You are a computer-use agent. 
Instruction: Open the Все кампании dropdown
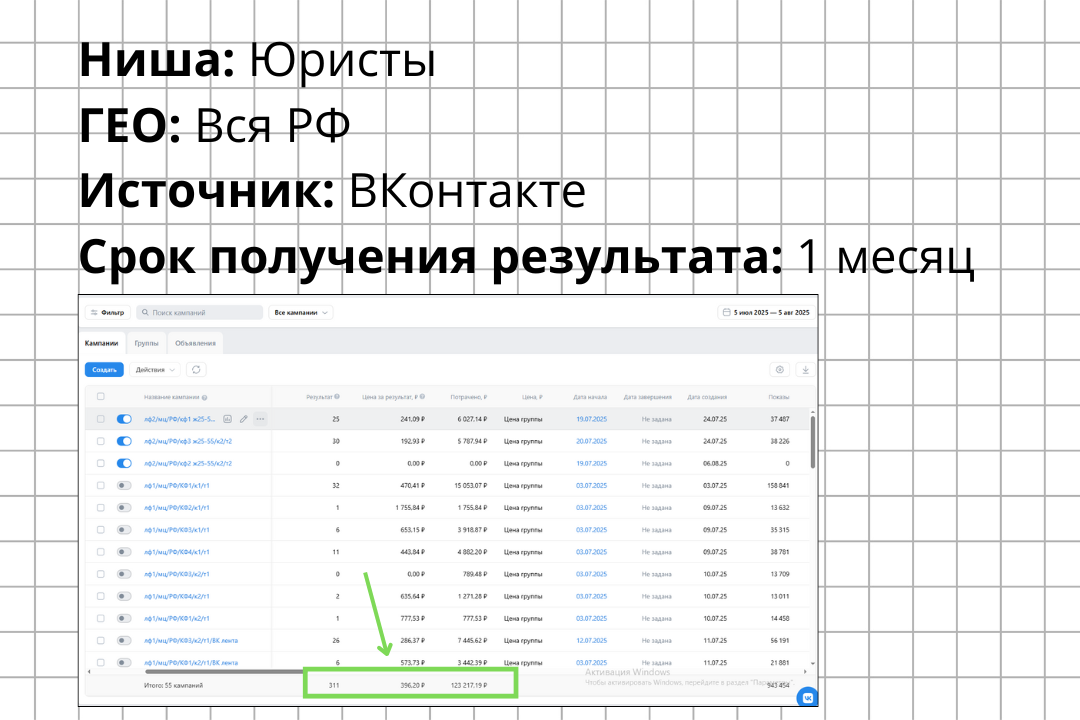(301, 313)
